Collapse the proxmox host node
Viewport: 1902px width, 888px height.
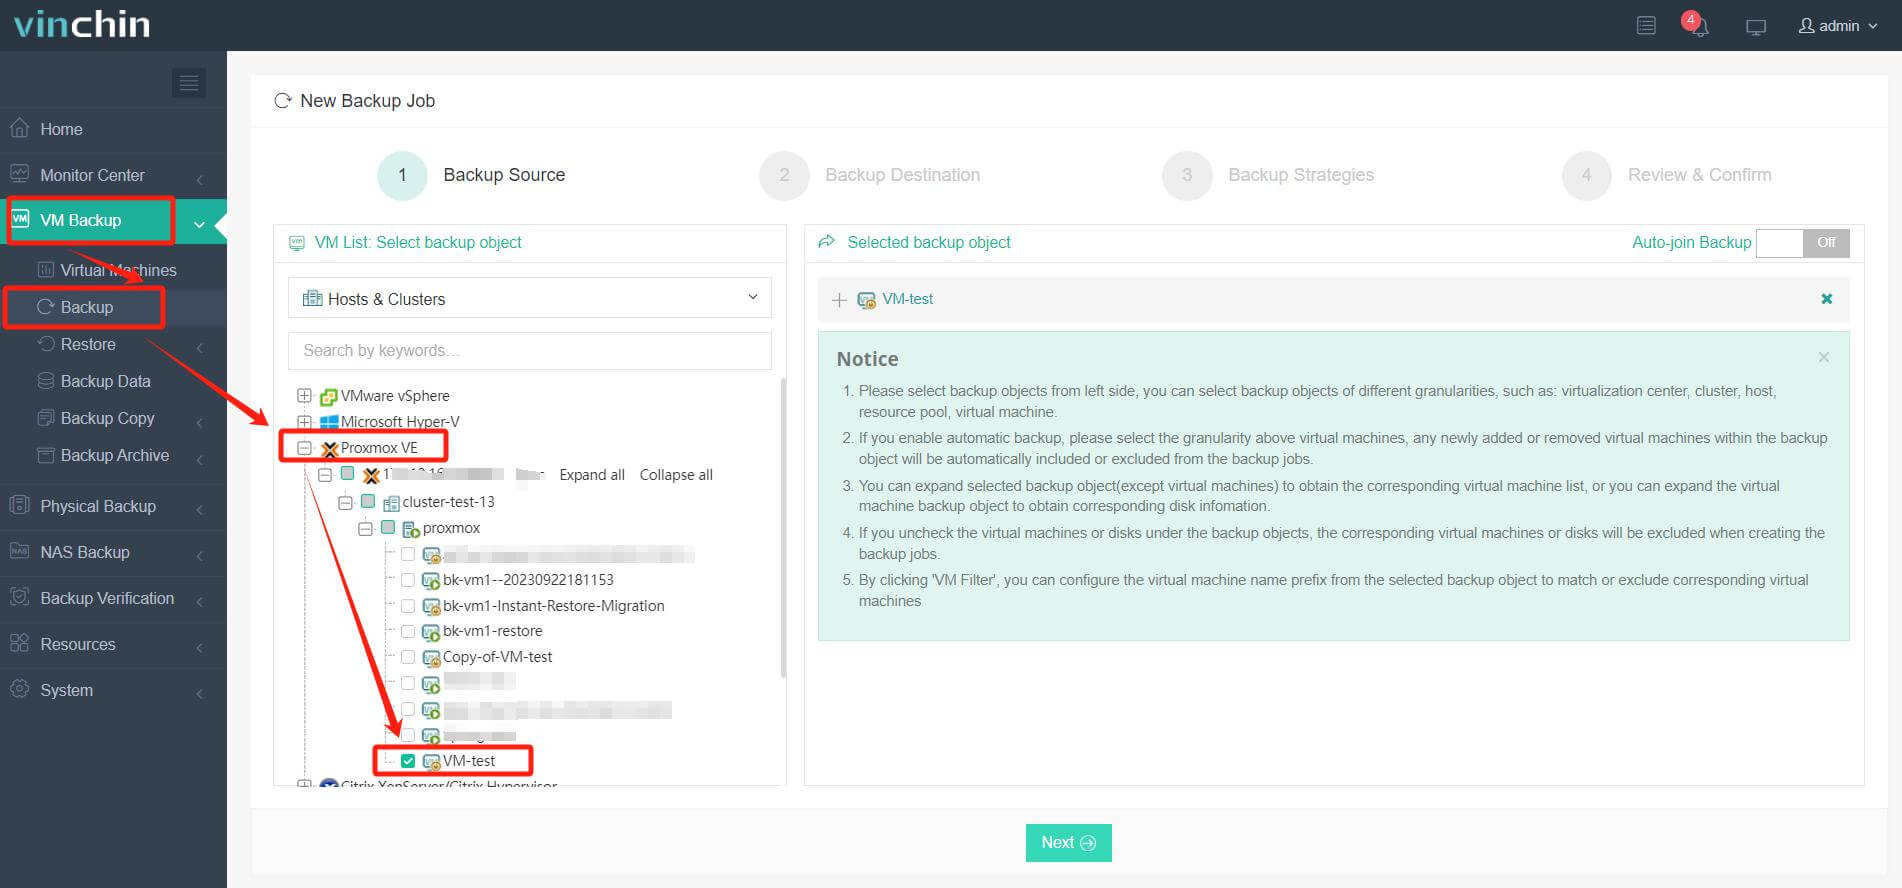365,528
